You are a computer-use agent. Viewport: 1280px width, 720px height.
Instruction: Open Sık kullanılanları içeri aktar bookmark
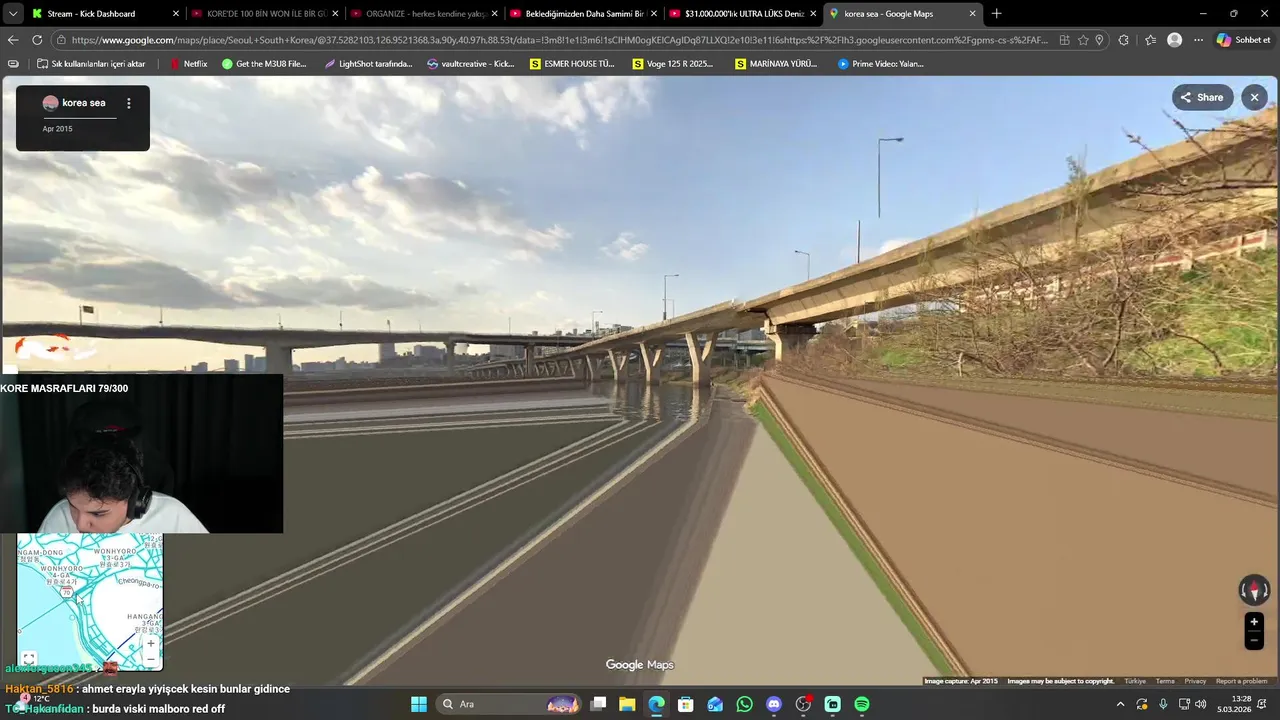coord(91,63)
